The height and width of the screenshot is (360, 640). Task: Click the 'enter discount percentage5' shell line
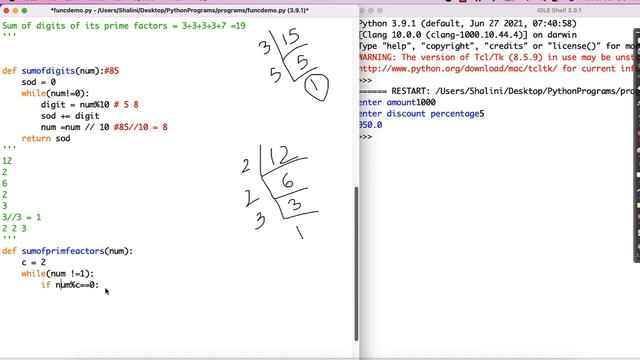[x=422, y=114]
